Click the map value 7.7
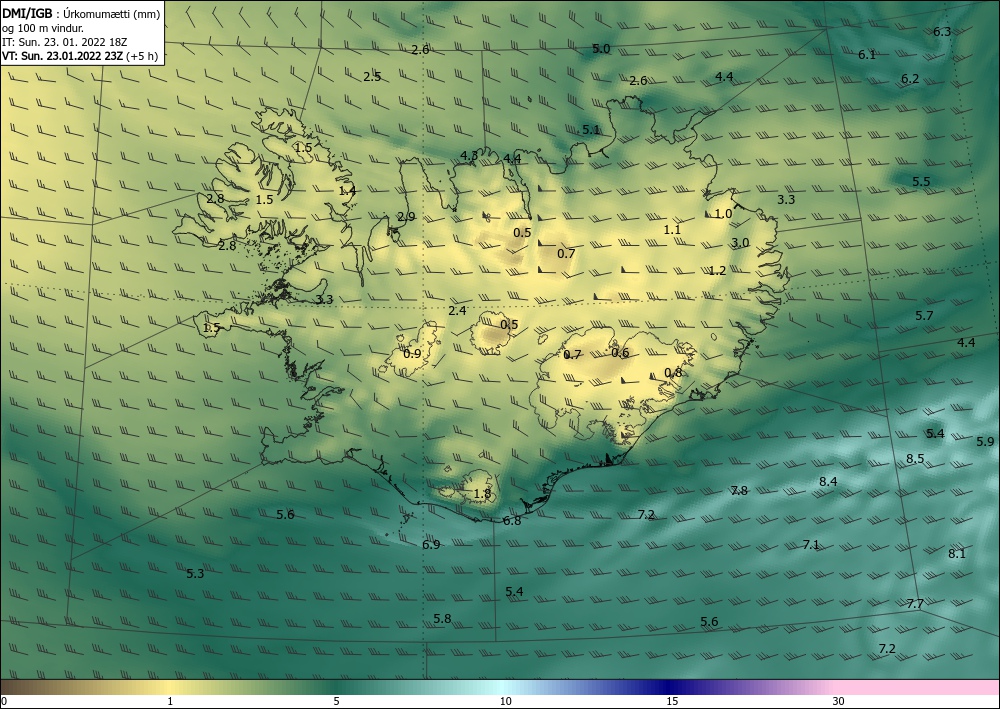1000x709 pixels. click(x=915, y=603)
